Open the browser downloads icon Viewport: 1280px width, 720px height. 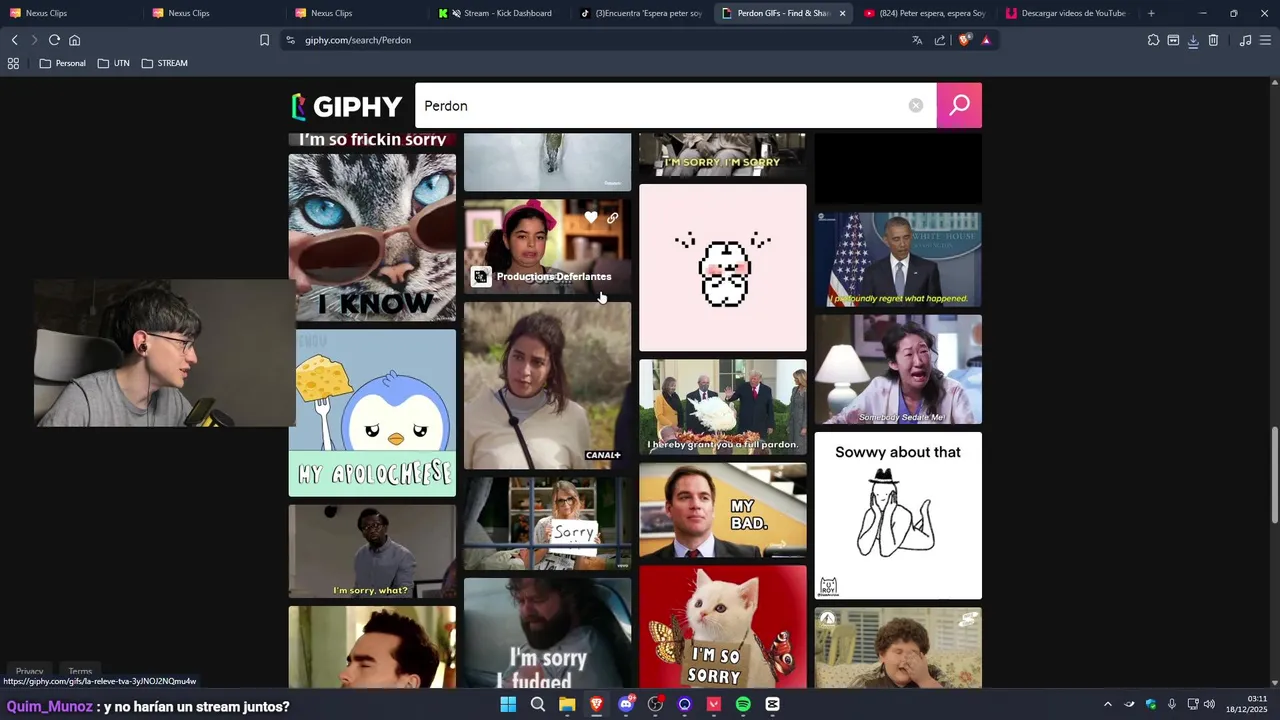[x=1193, y=40]
